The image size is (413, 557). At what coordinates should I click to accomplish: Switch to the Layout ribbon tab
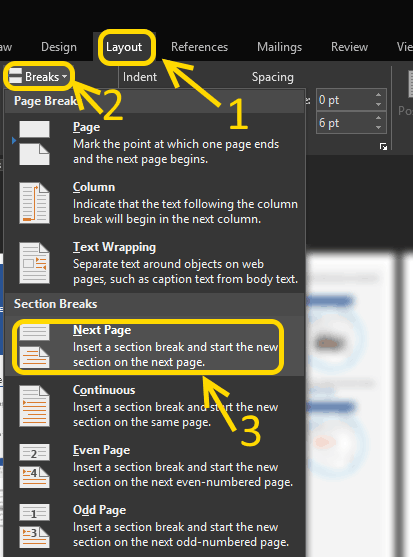point(124,47)
